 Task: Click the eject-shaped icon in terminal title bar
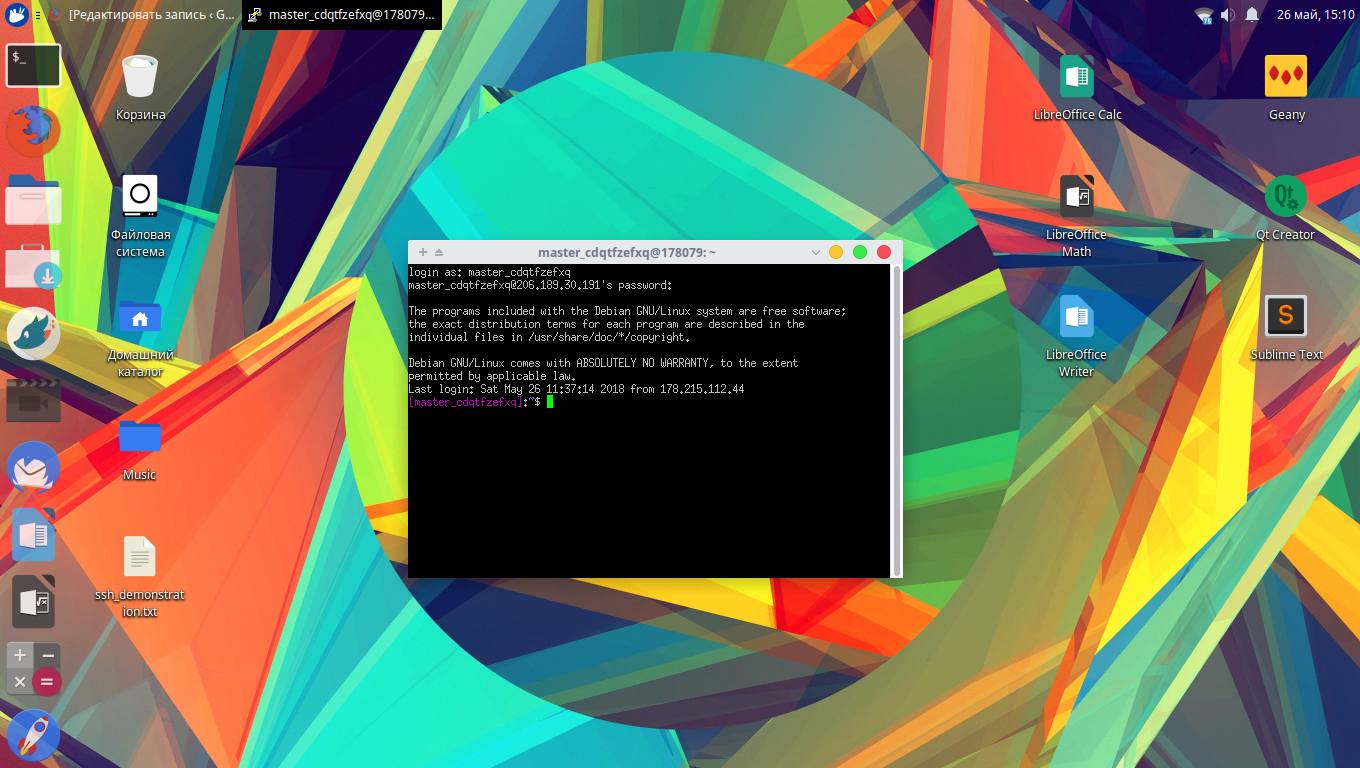point(439,252)
